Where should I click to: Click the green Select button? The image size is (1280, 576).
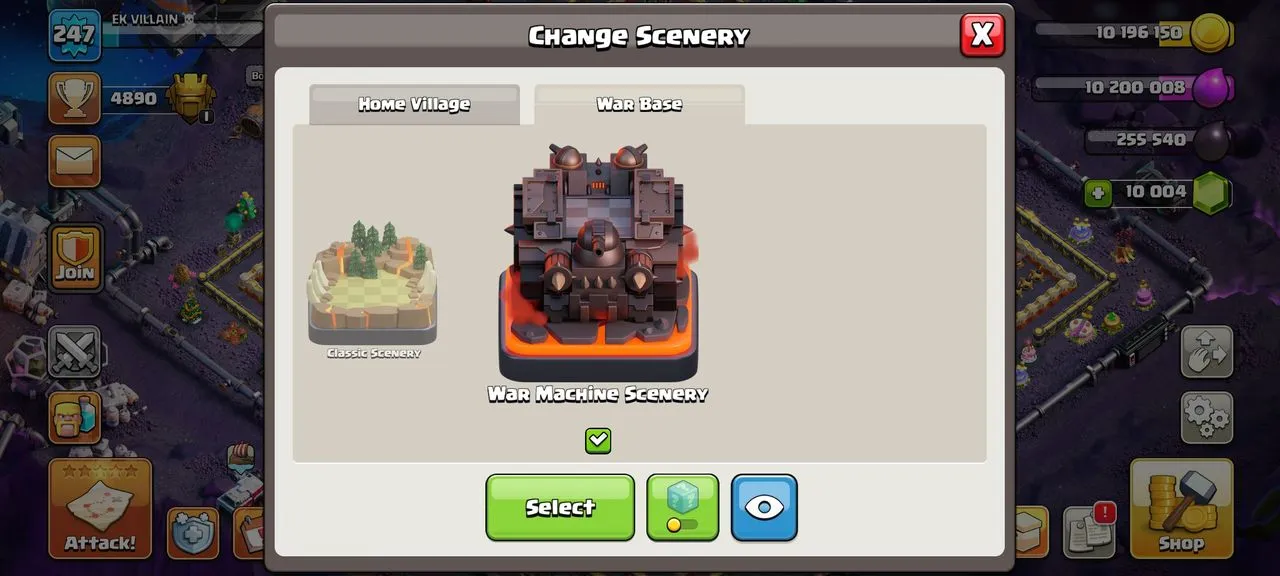(560, 507)
